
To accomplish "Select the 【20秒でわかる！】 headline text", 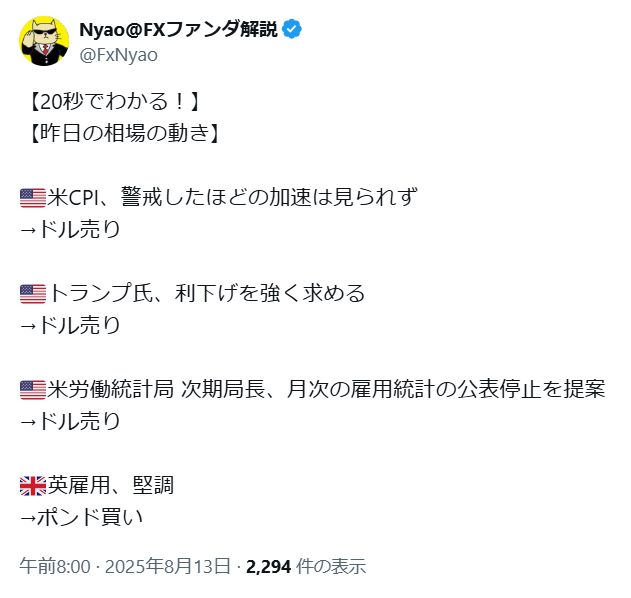I will tap(114, 102).
